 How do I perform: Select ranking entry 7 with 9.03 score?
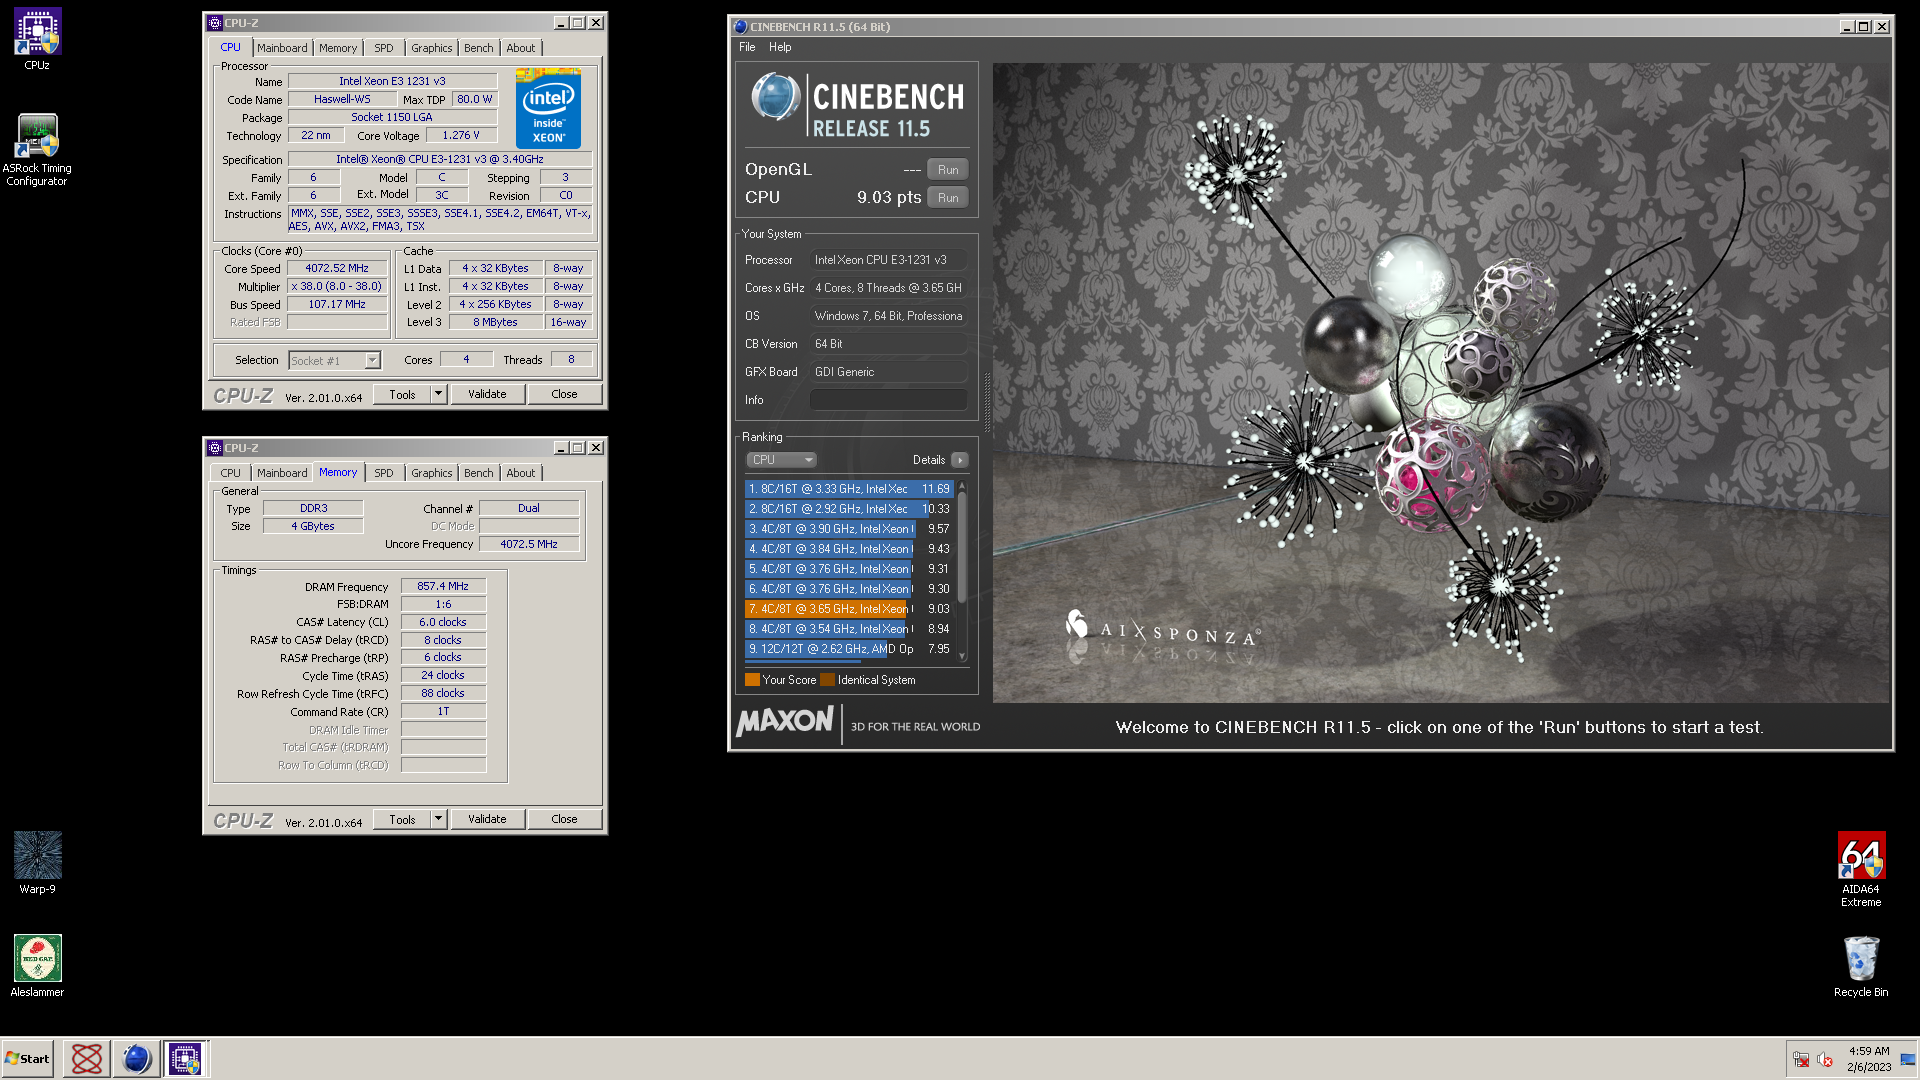click(x=848, y=609)
